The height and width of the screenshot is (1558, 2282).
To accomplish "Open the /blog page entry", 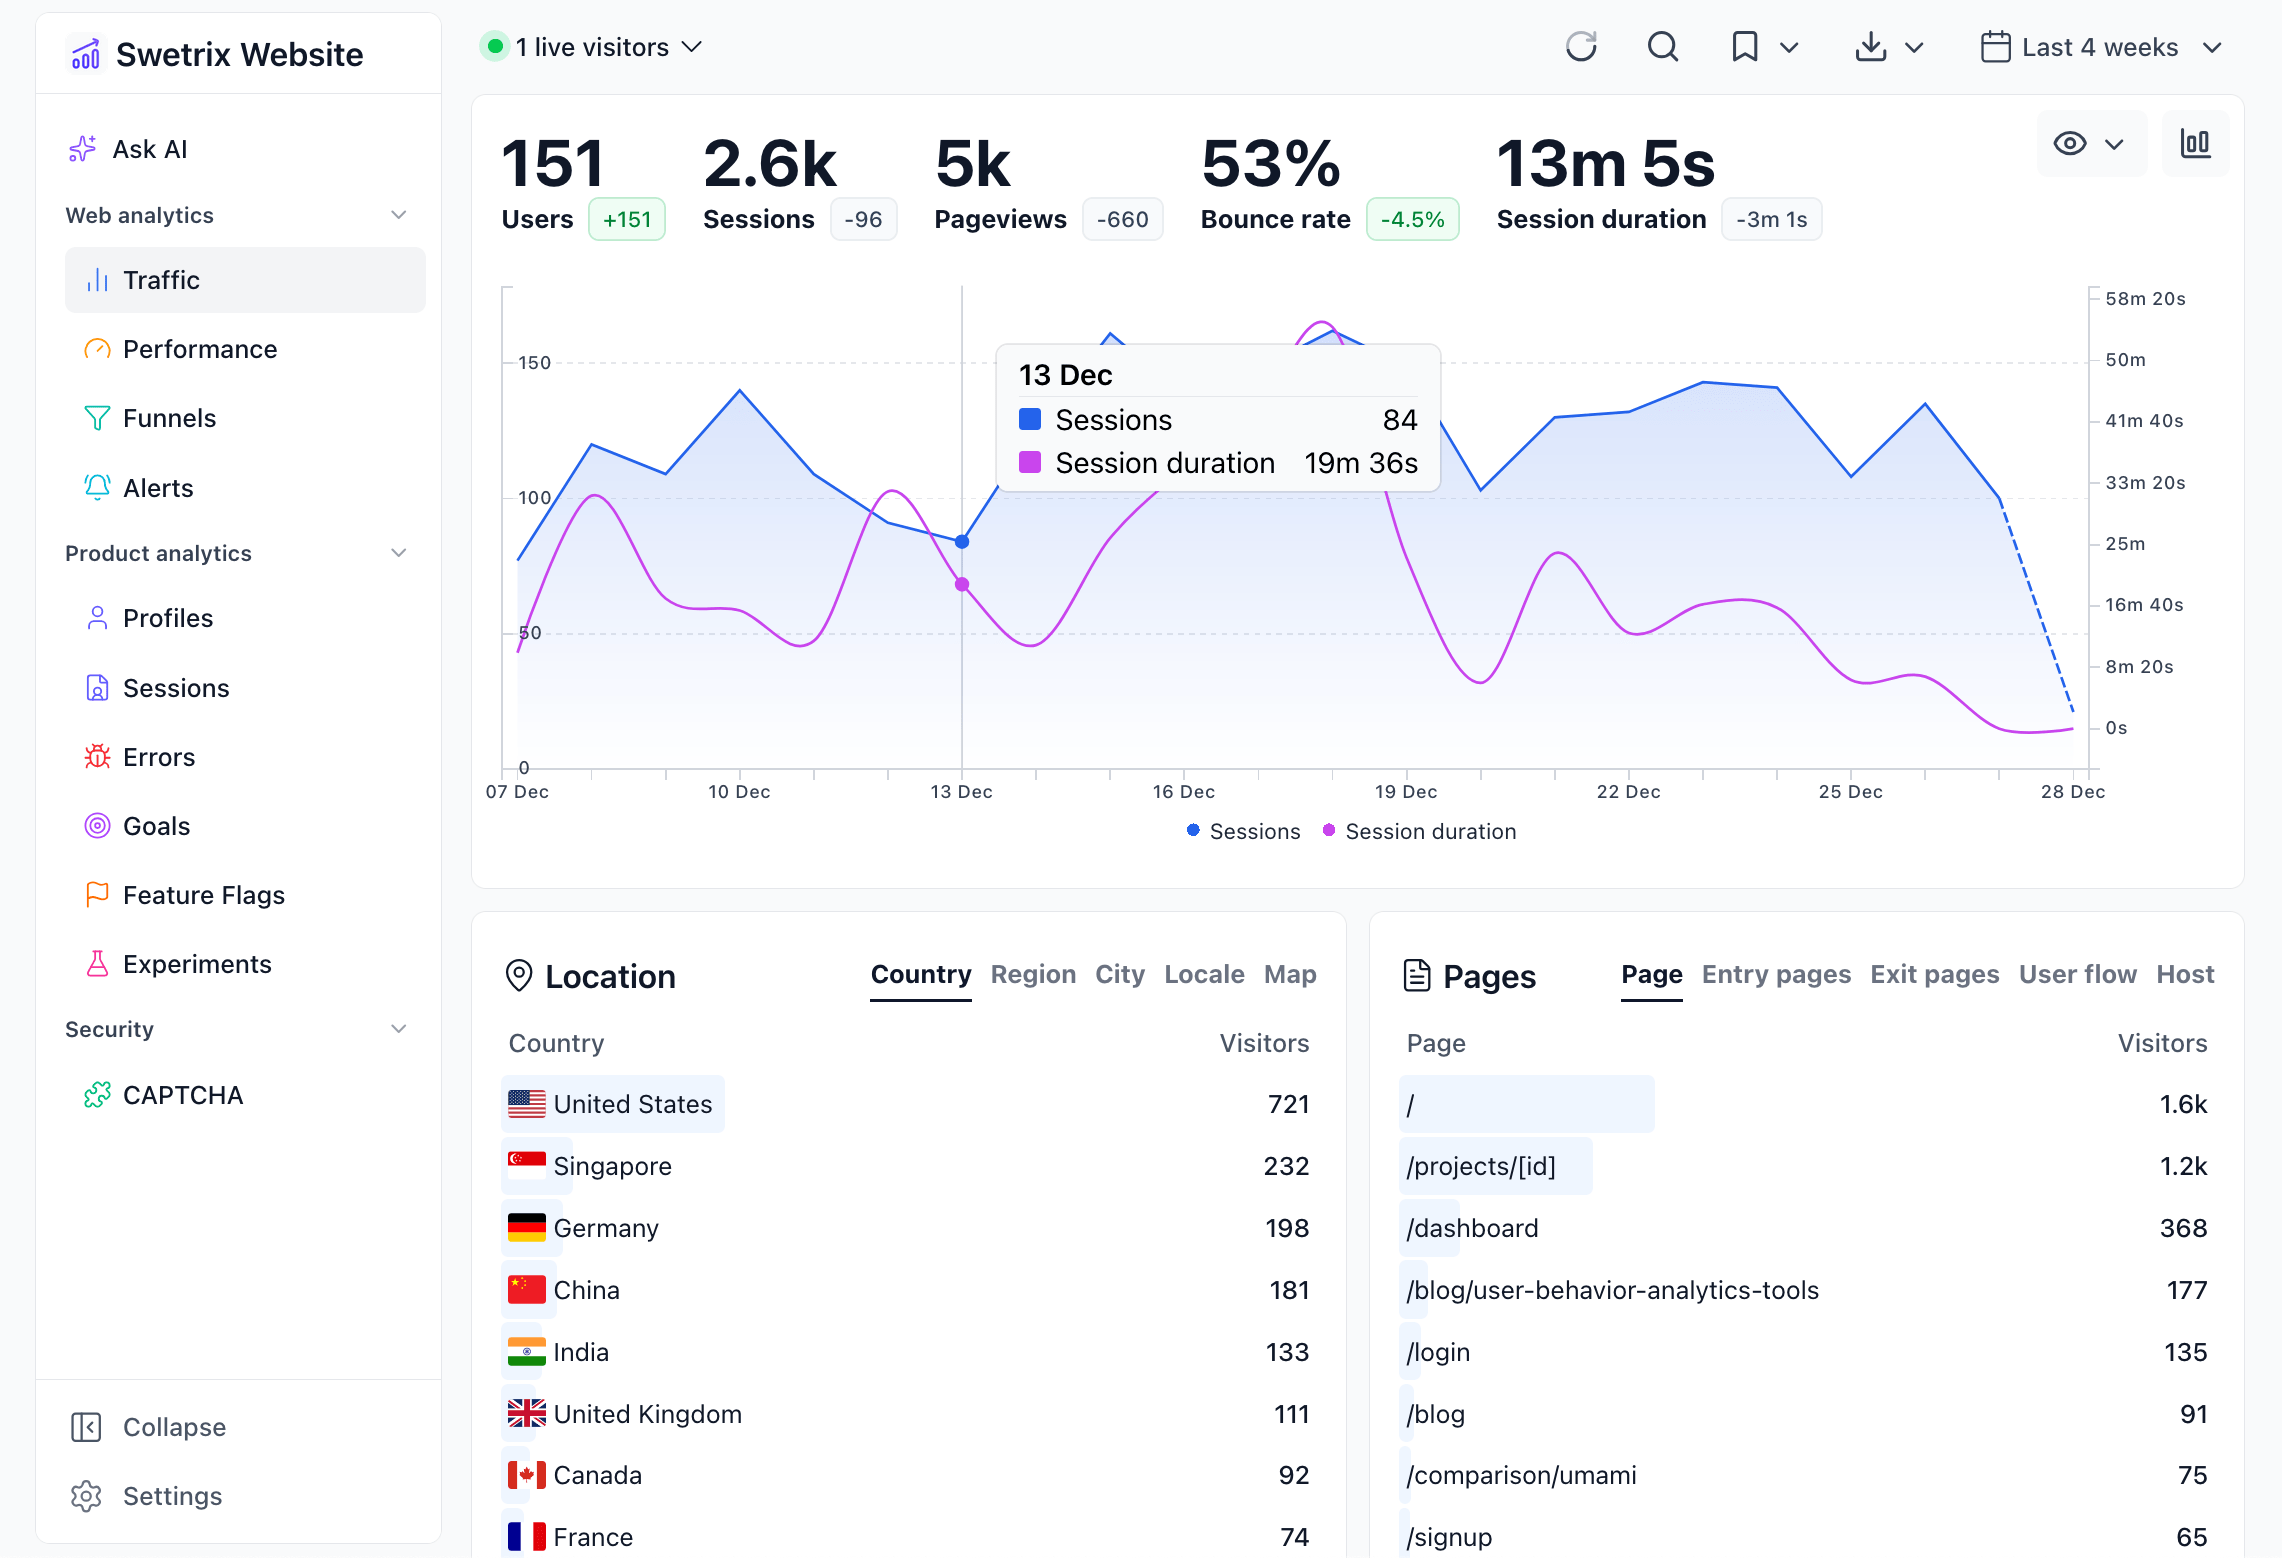I will (x=1435, y=1413).
